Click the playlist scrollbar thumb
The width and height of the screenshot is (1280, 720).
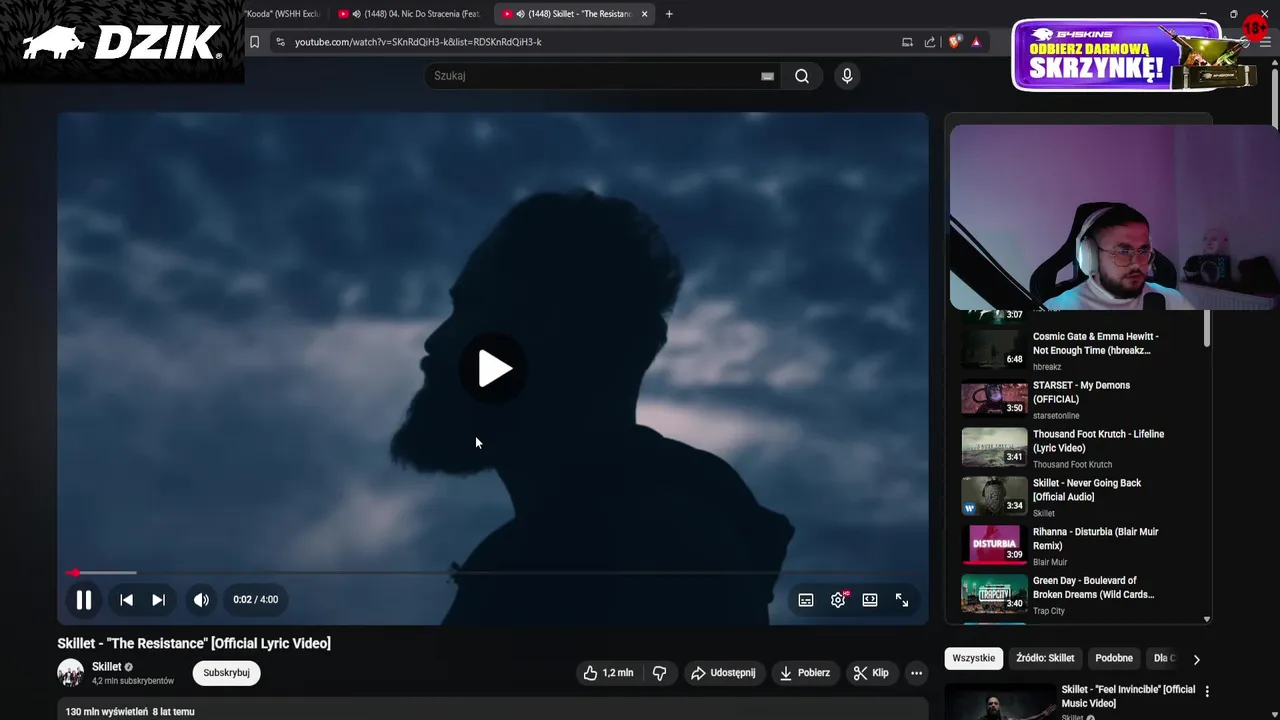click(1207, 329)
